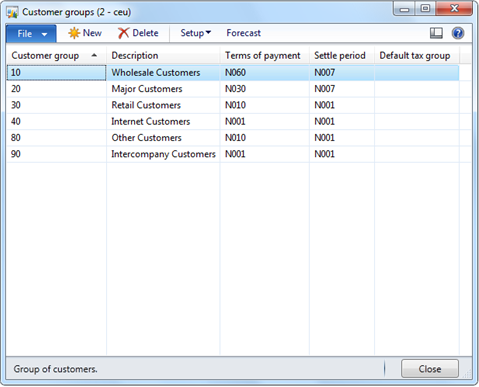Select customer group 30 cell

click(x=56, y=105)
